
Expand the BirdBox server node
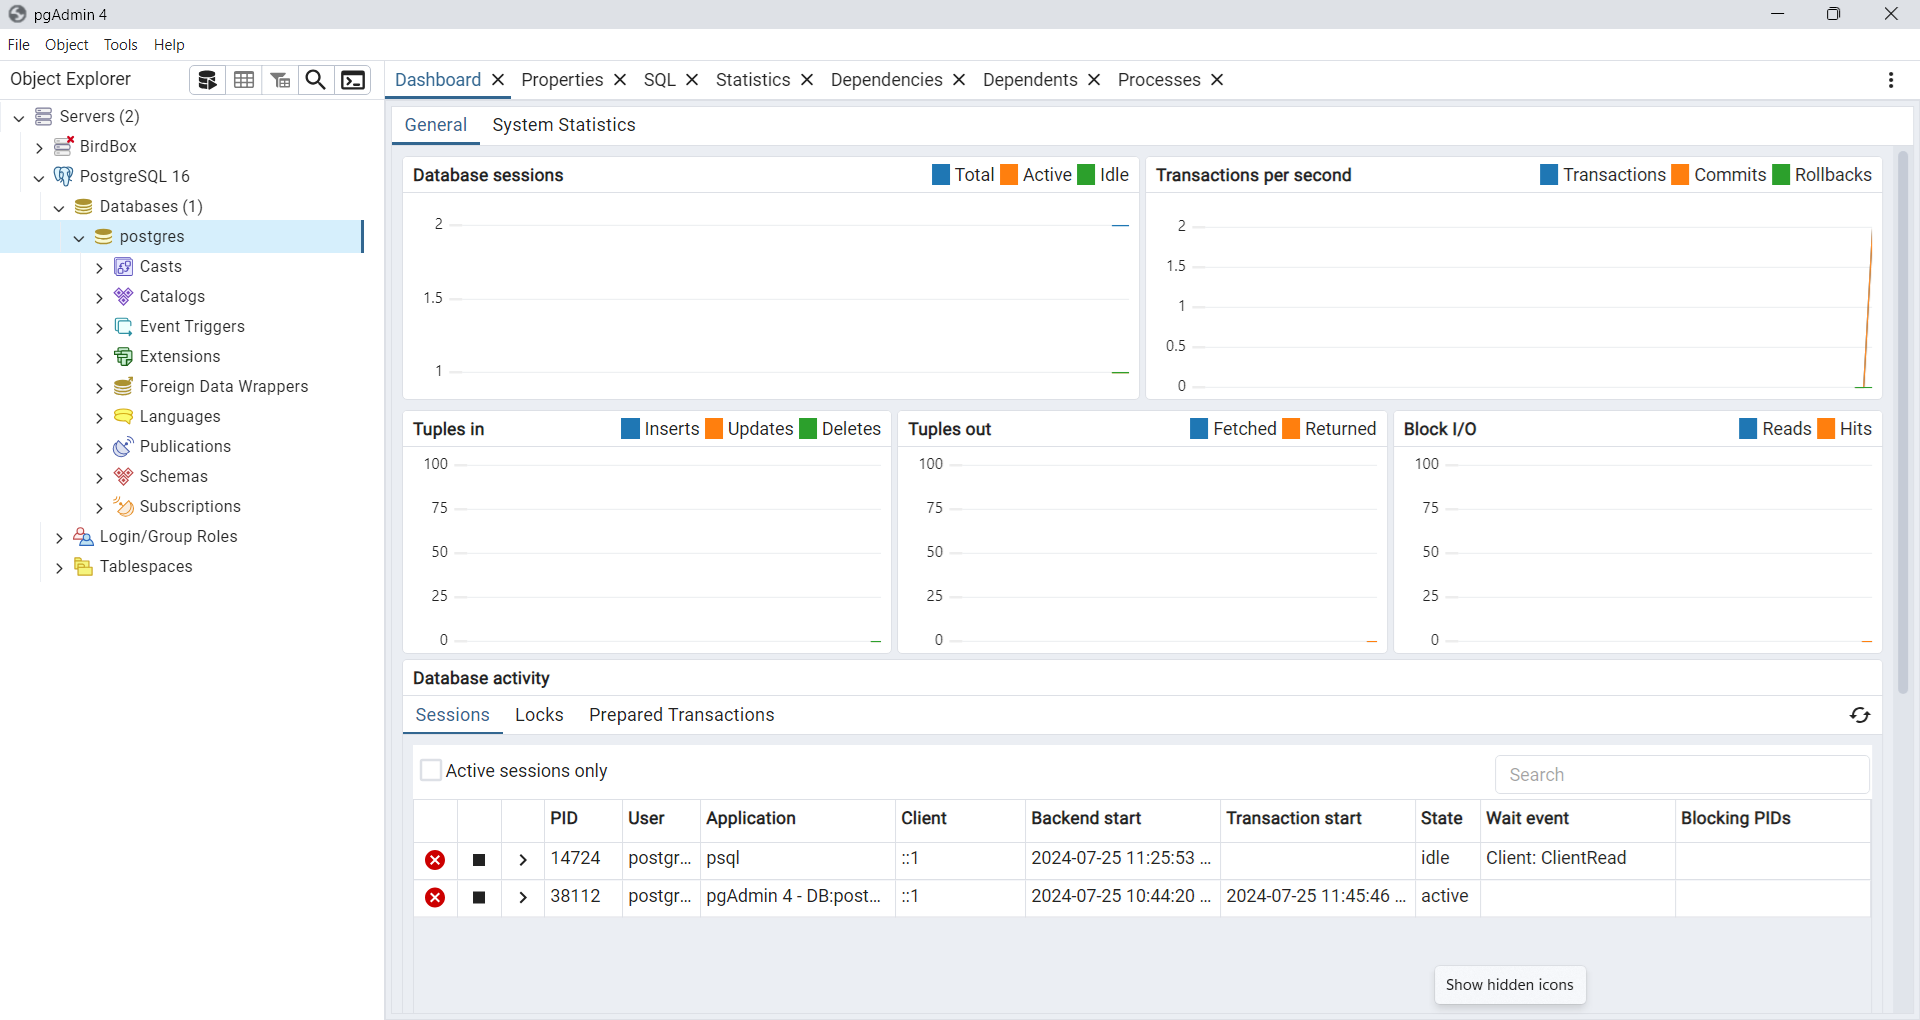(39, 147)
